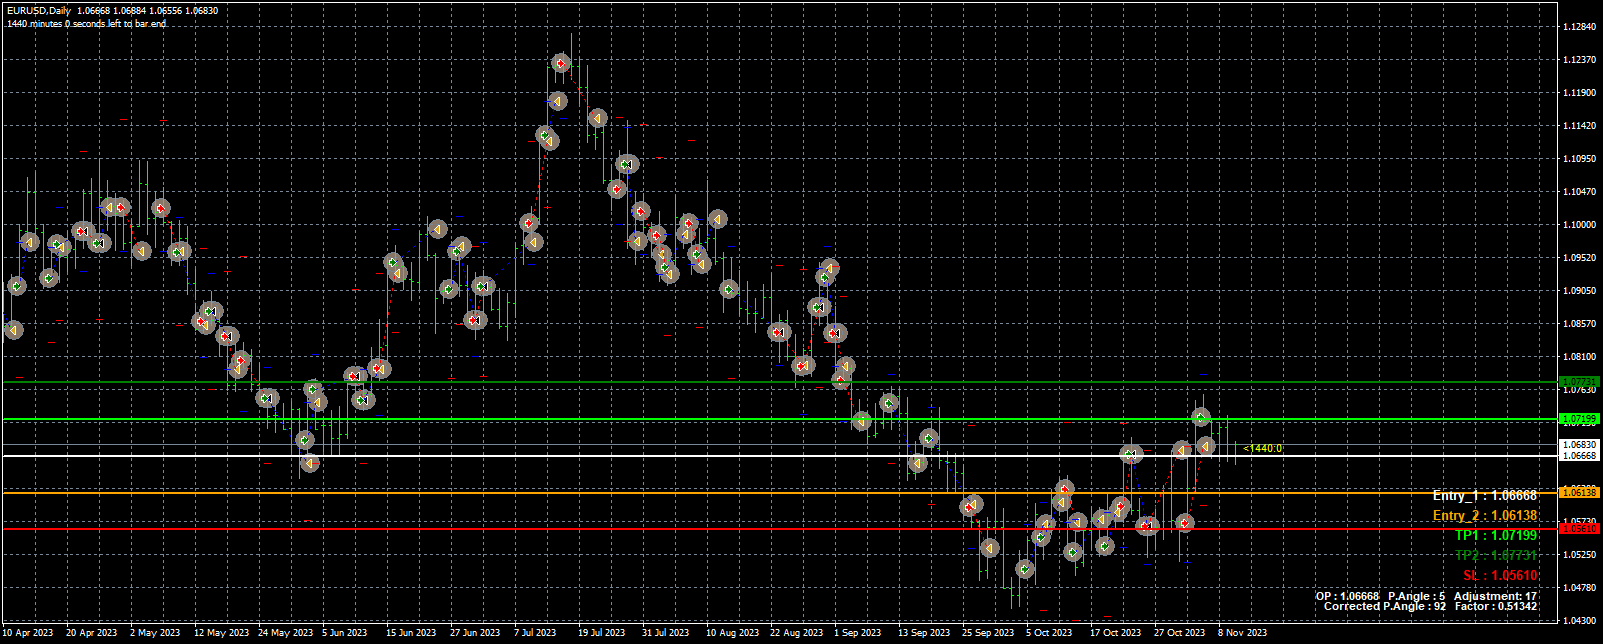Select the TP2 : 1.07731 label
The width and height of the screenshot is (1603, 644).
pyautogui.click(x=1496, y=556)
